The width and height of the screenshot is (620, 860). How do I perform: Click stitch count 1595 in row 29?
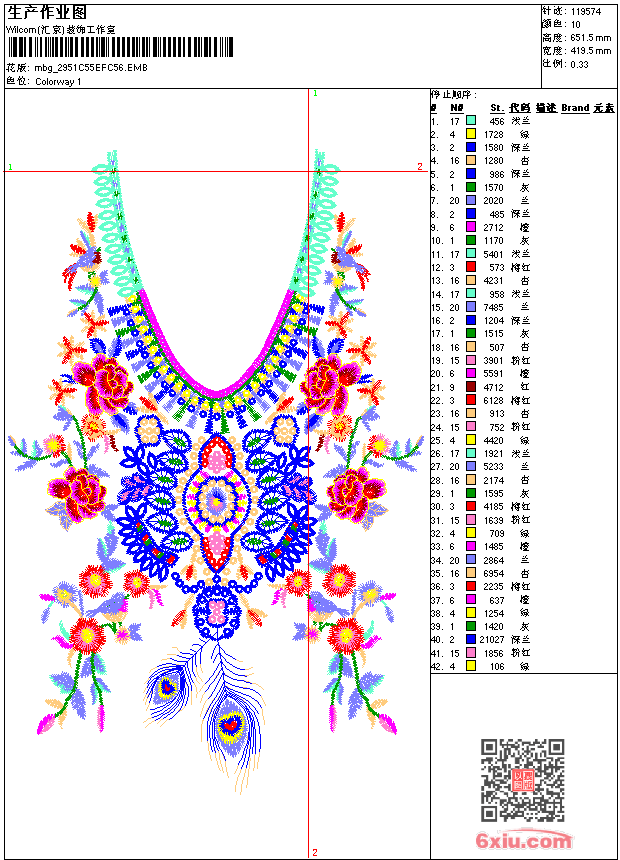pyautogui.click(x=493, y=493)
